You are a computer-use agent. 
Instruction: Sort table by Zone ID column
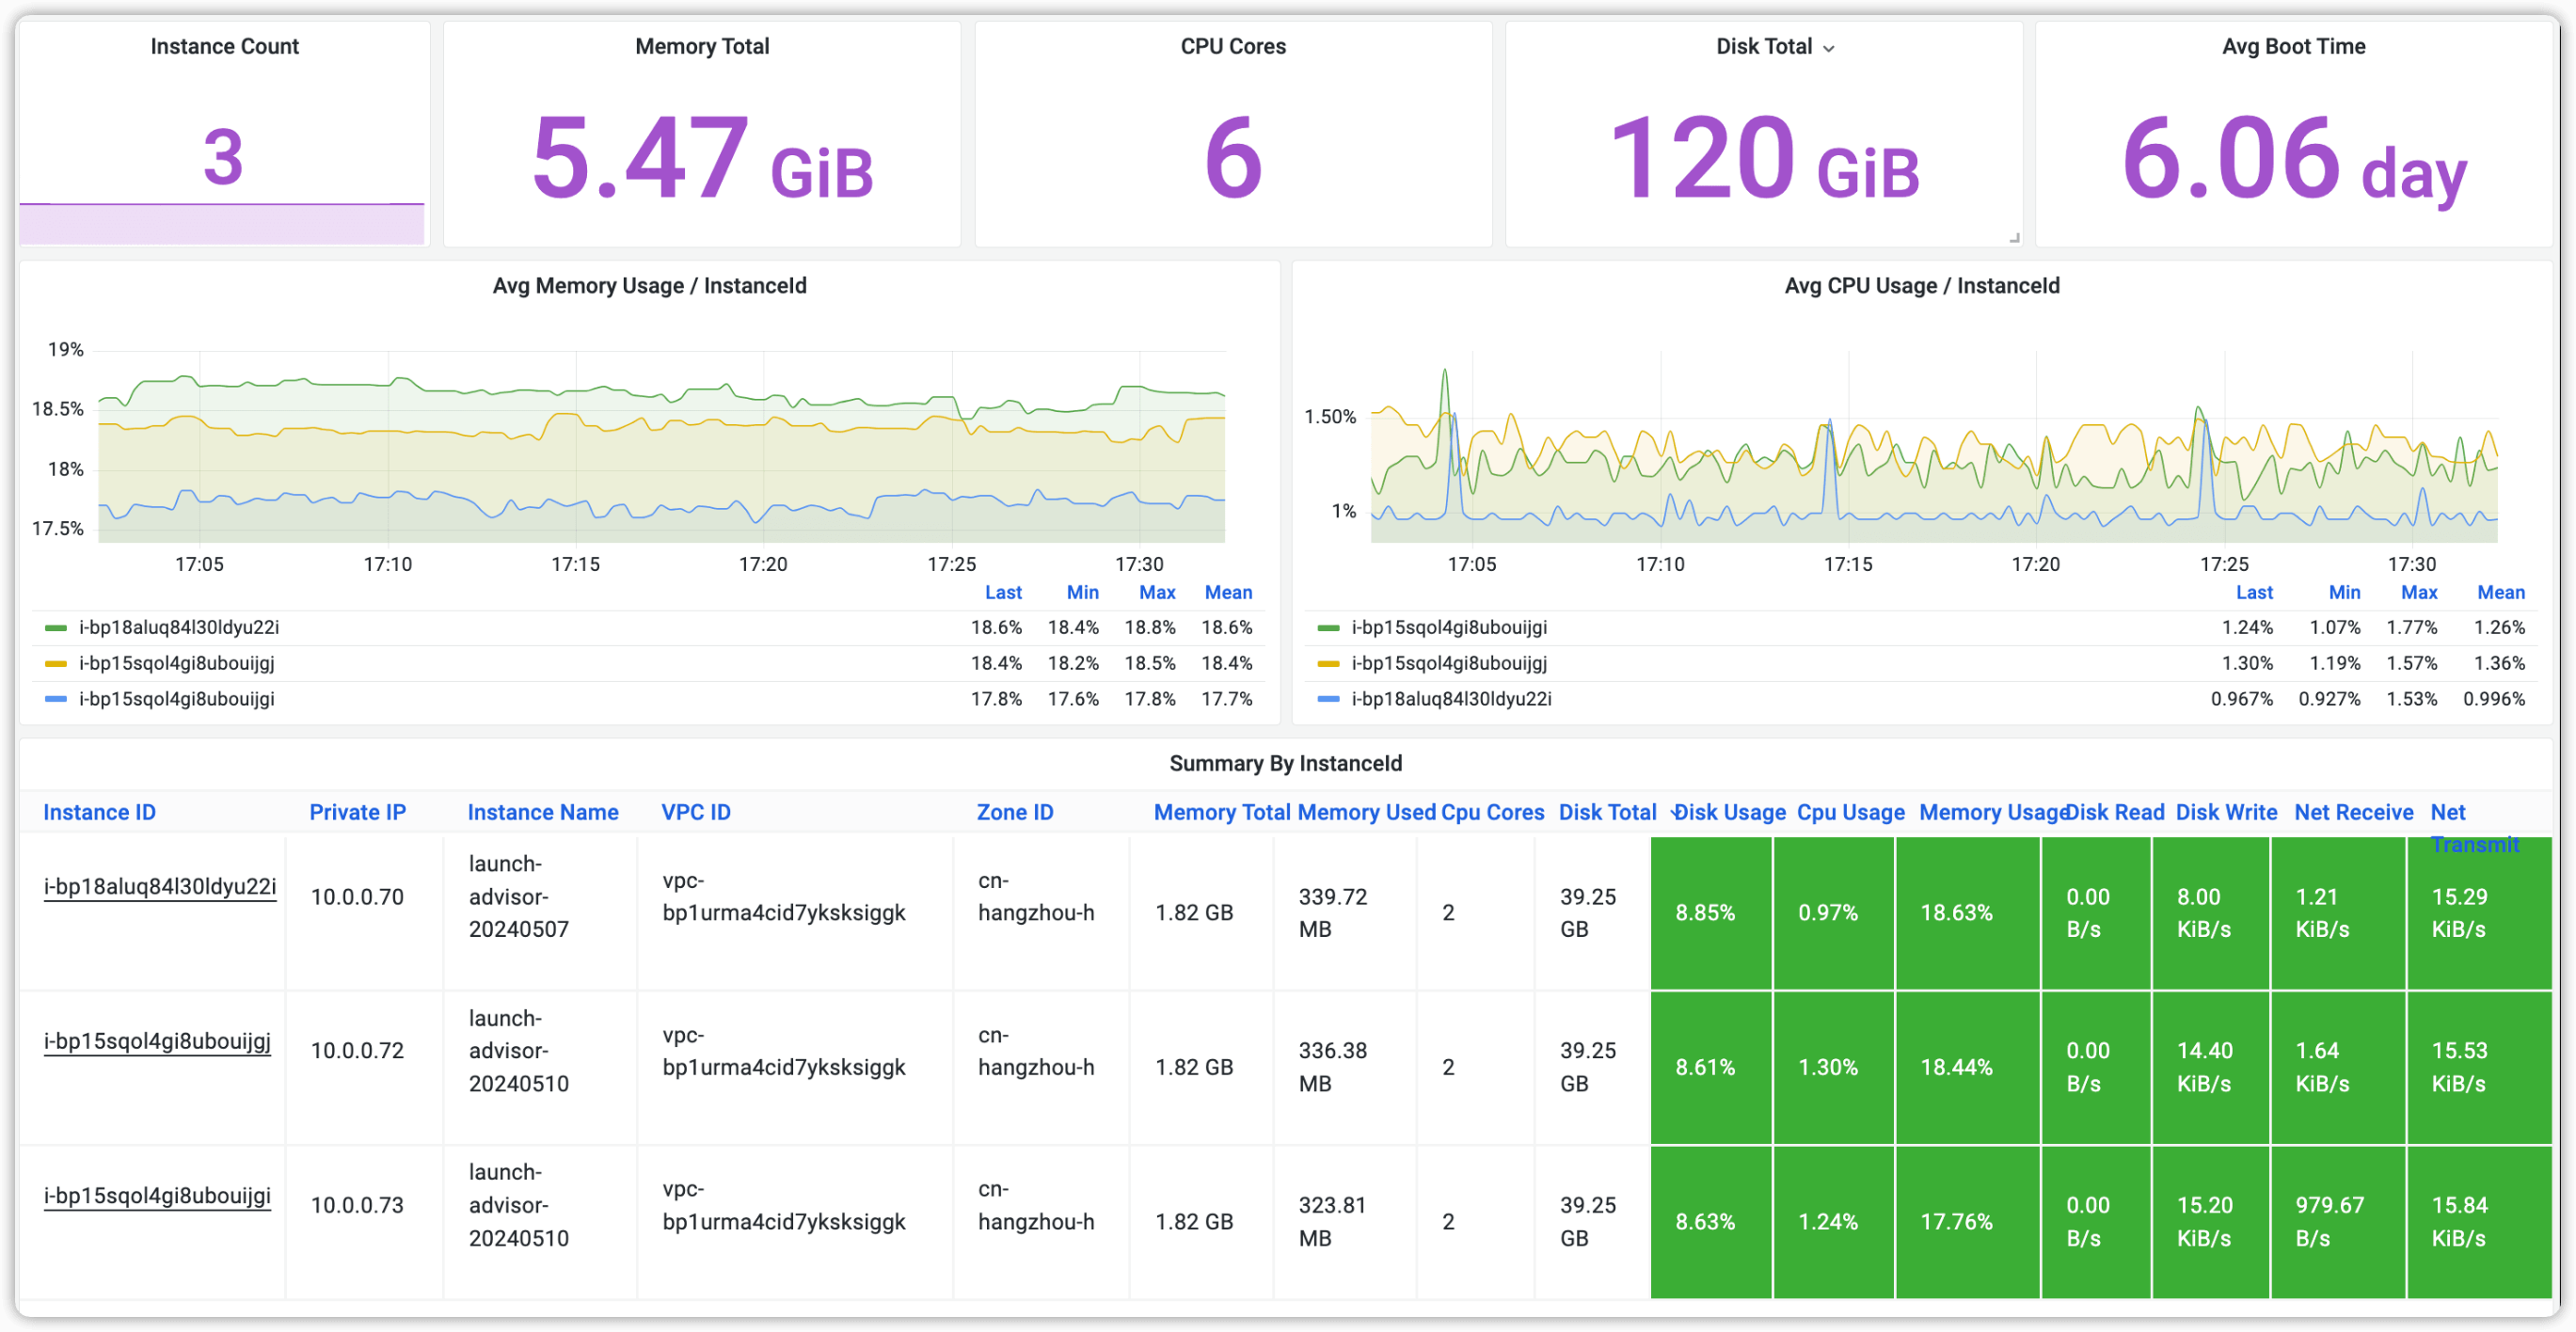coord(1015,813)
